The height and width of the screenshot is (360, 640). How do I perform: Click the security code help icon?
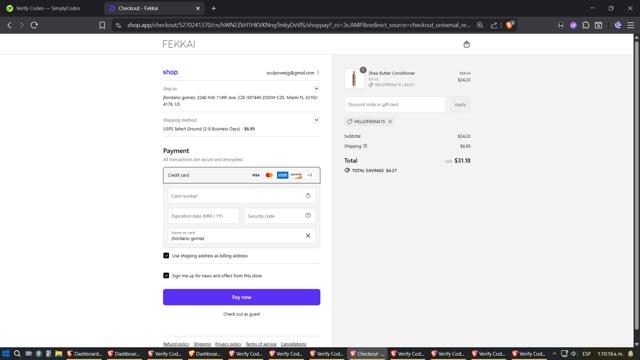coord(308,216)
